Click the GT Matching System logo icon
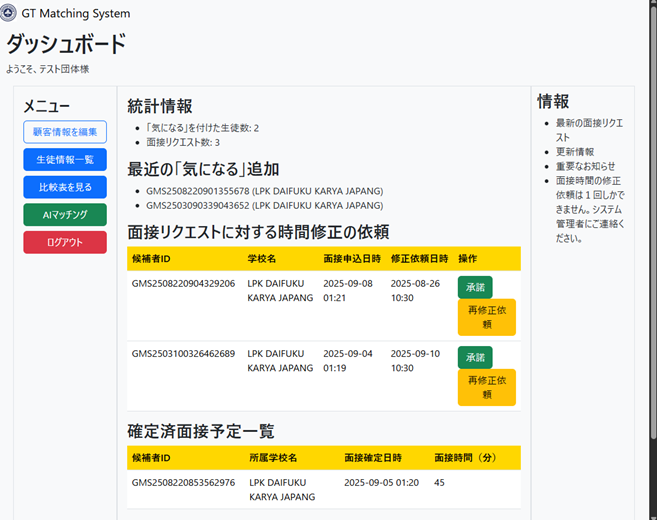This screenshot has height=520, width=657. coord(8,14)
